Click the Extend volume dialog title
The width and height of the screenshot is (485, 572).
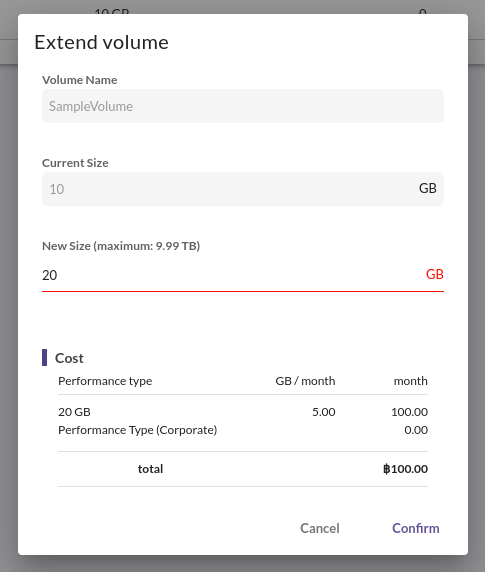pos(101,42)
